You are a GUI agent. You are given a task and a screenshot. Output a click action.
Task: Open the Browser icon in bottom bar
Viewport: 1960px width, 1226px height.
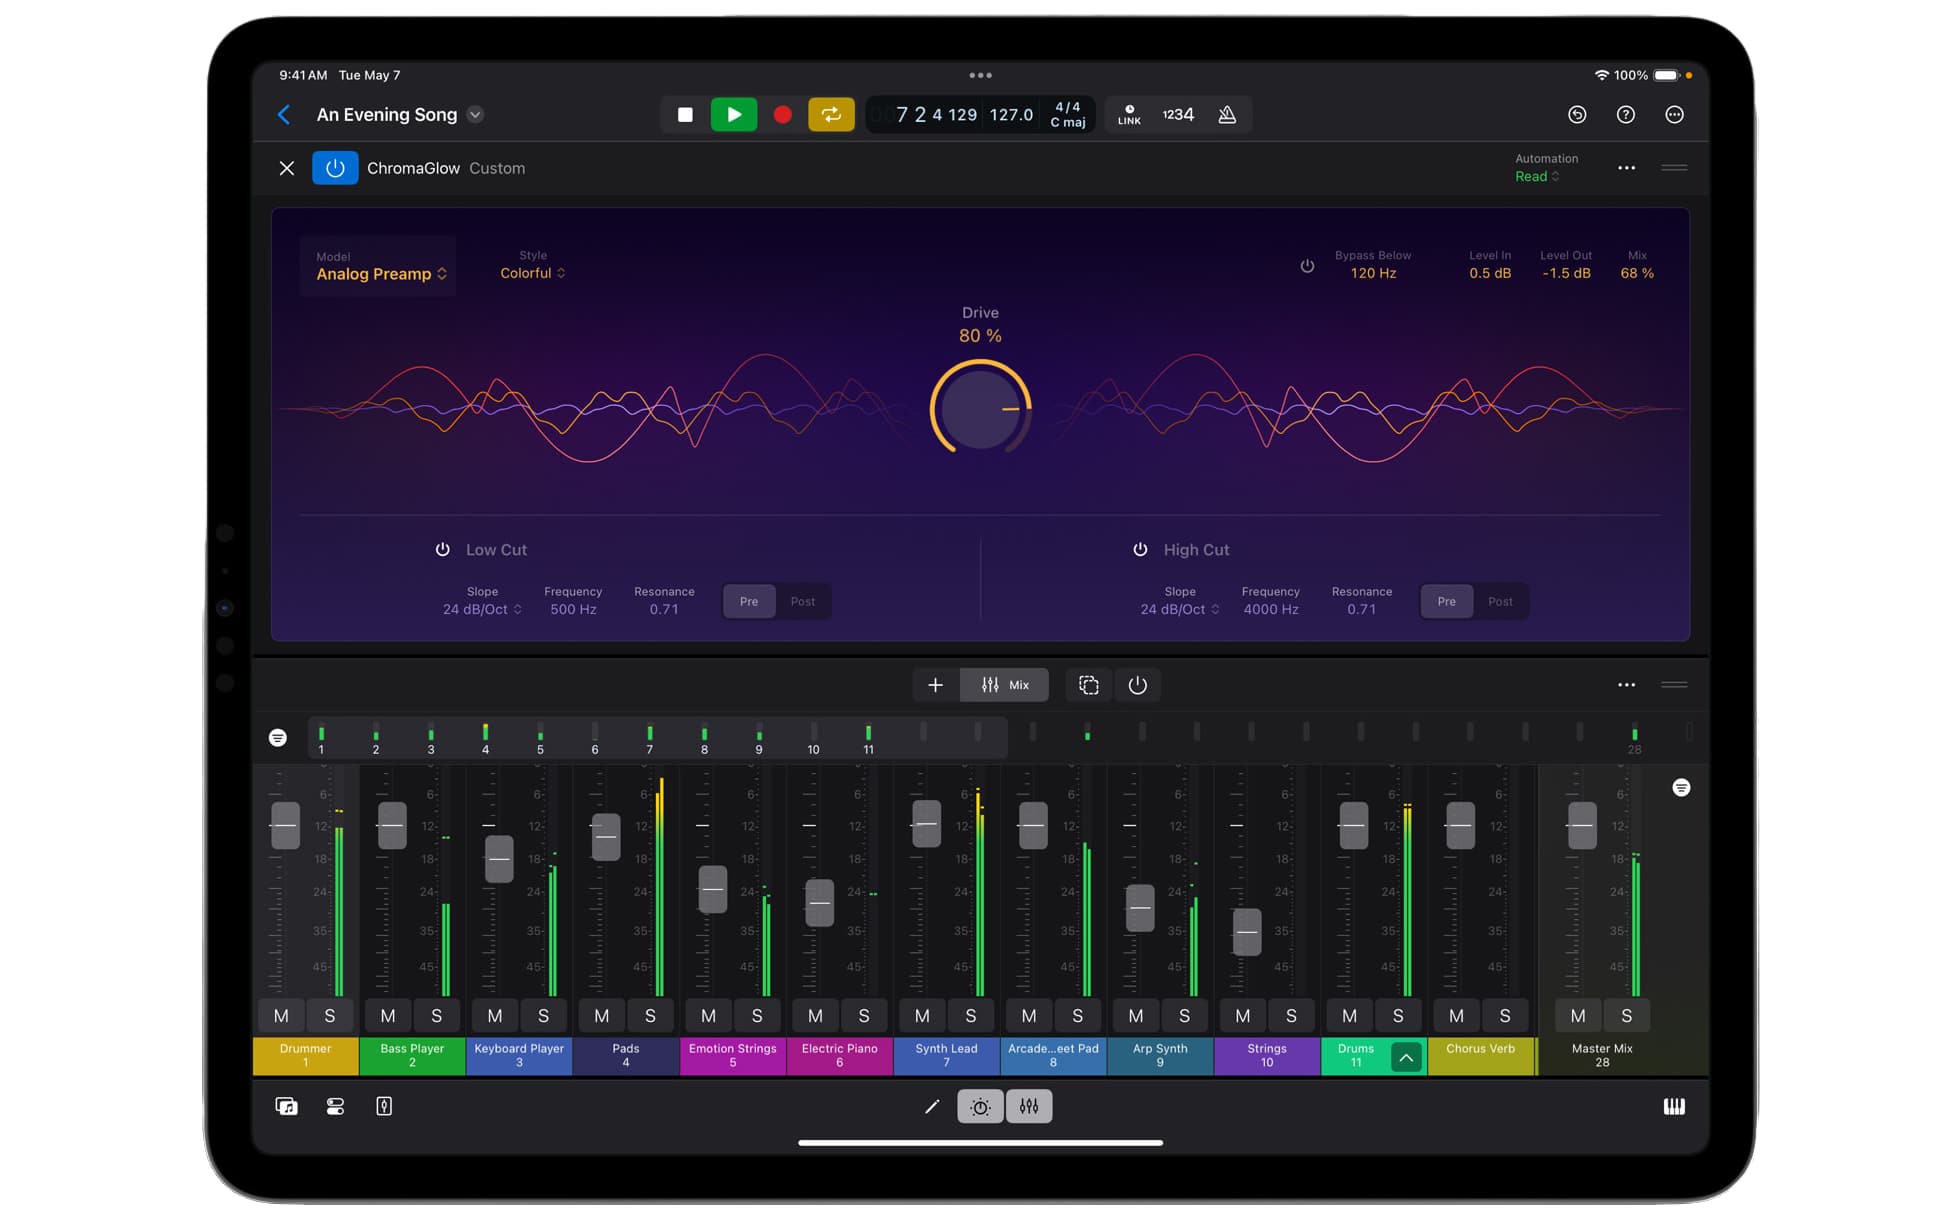tap(287, 1107)
